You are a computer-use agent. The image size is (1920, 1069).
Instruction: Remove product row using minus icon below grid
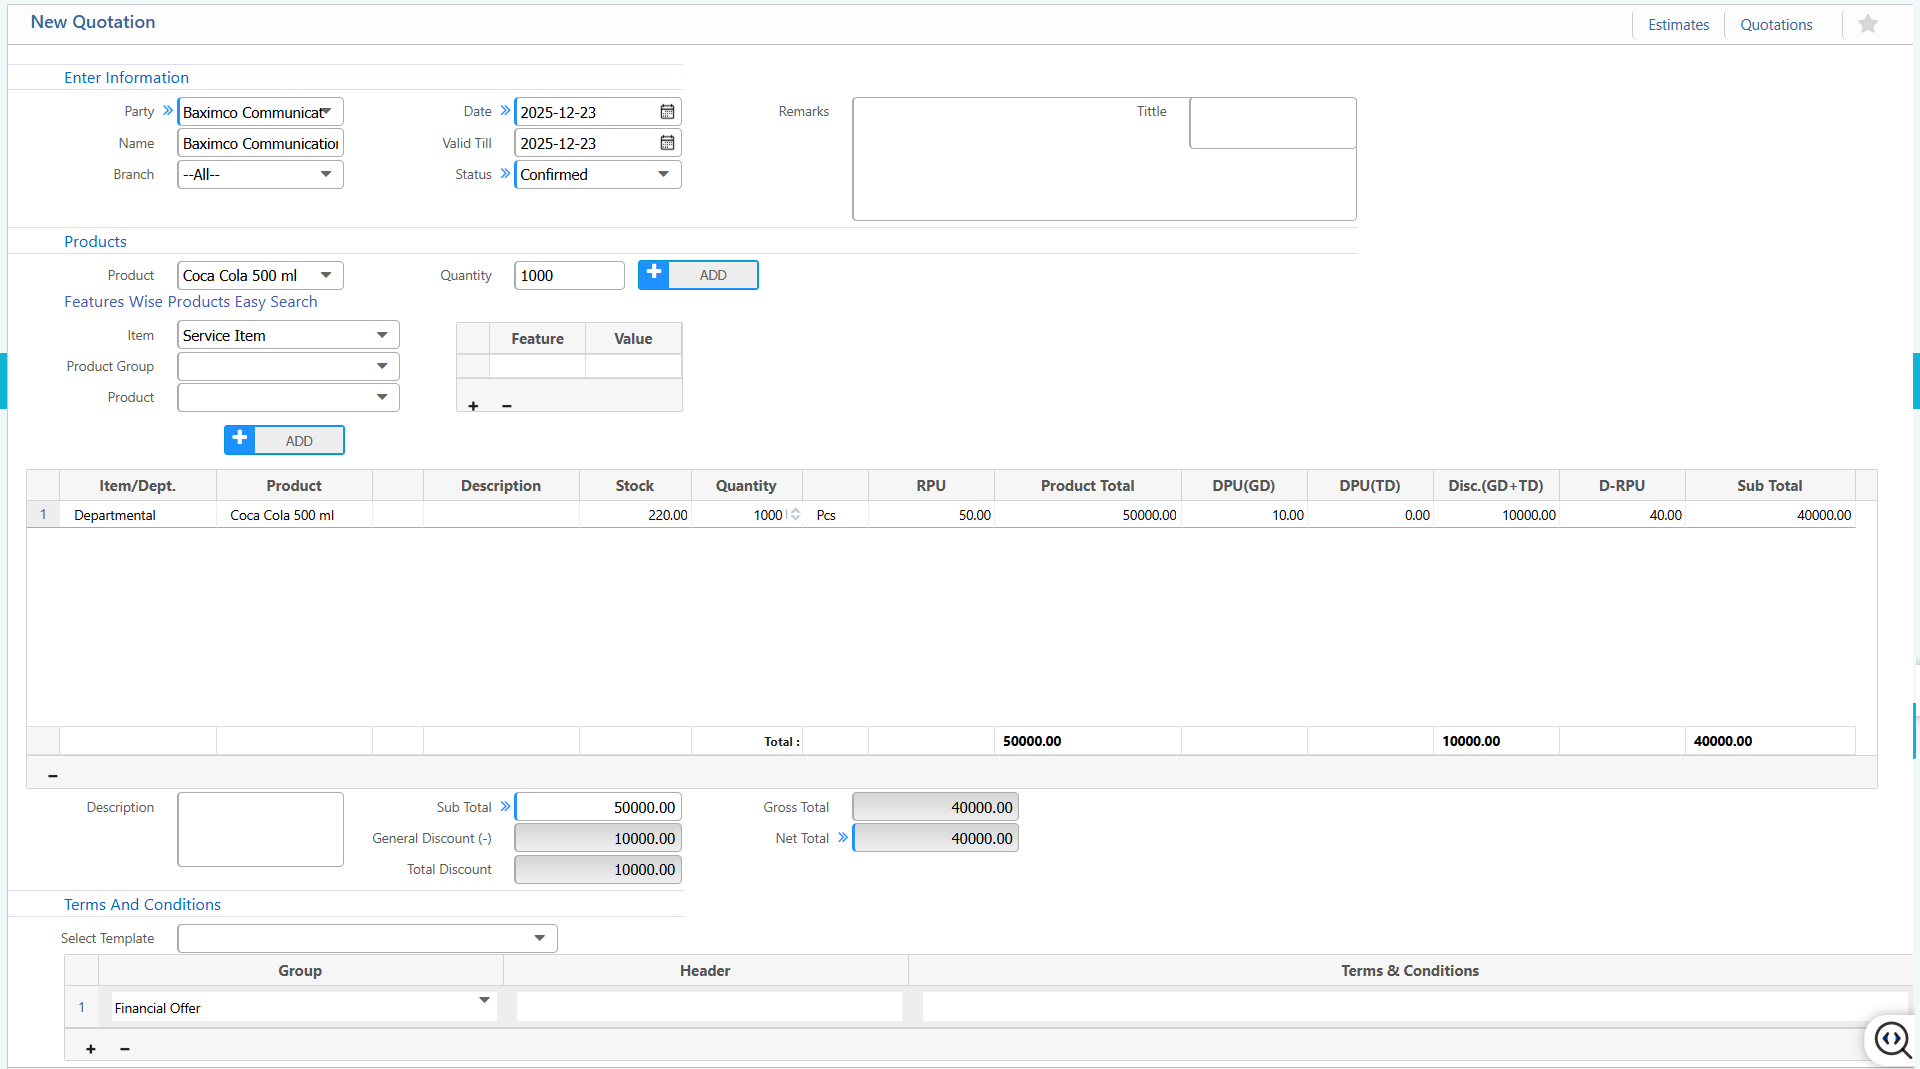pyautogui.click(x=53, y=775)
